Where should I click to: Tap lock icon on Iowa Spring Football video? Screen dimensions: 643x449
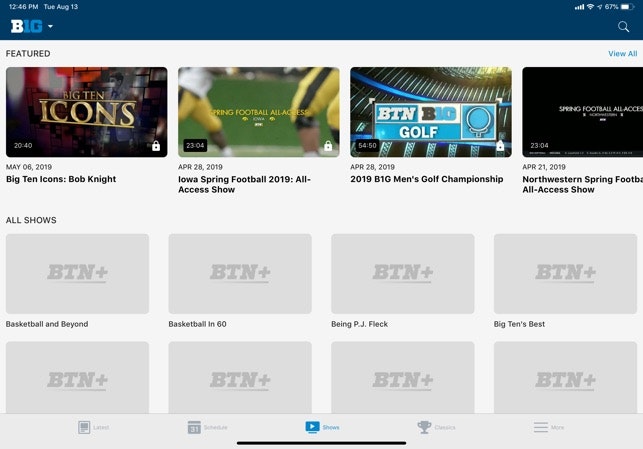pyautogui.click(x=327, y=146)
